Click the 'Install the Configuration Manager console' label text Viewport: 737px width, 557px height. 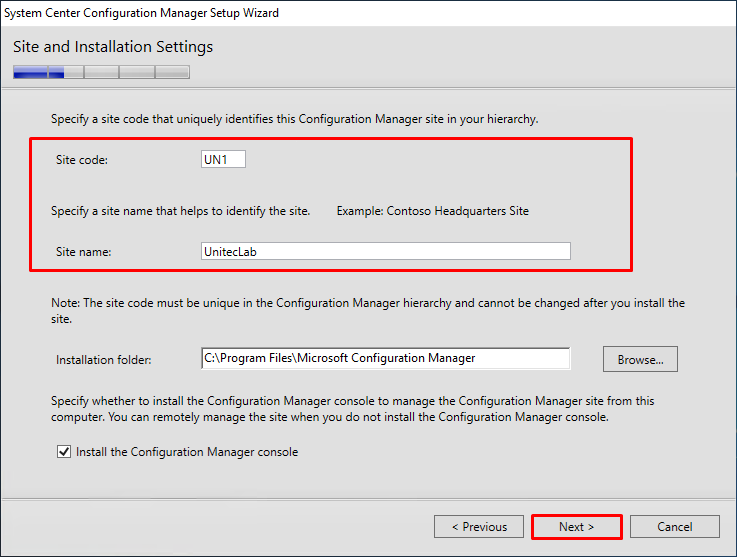(187, 452)
